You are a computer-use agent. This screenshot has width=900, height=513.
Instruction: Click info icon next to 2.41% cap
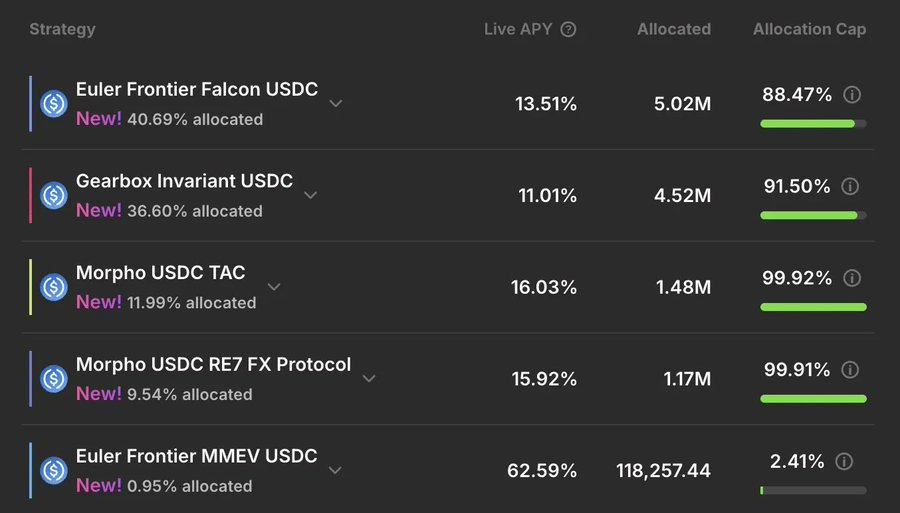[844, 461]
